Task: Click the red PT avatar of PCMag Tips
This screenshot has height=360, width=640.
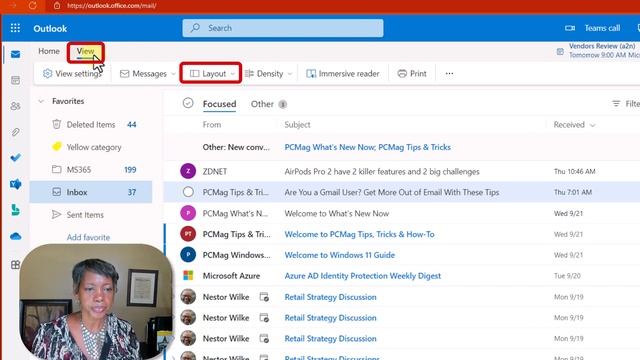Action: click(x=188, y=234)
